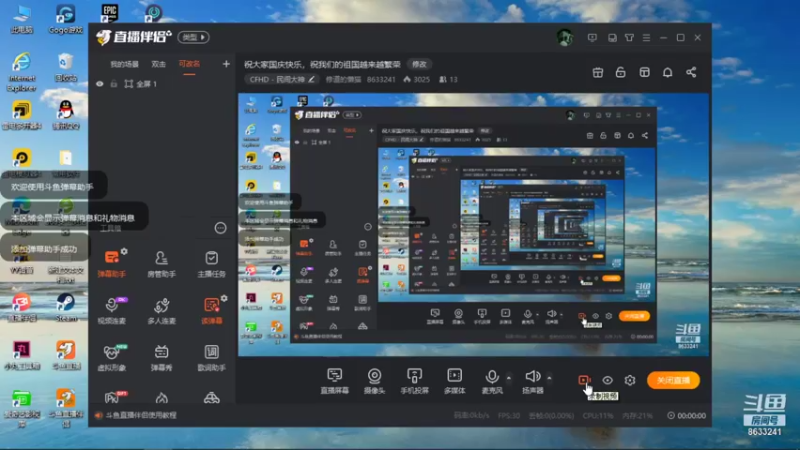Click the lock icon above preview

tap(620, 72)
